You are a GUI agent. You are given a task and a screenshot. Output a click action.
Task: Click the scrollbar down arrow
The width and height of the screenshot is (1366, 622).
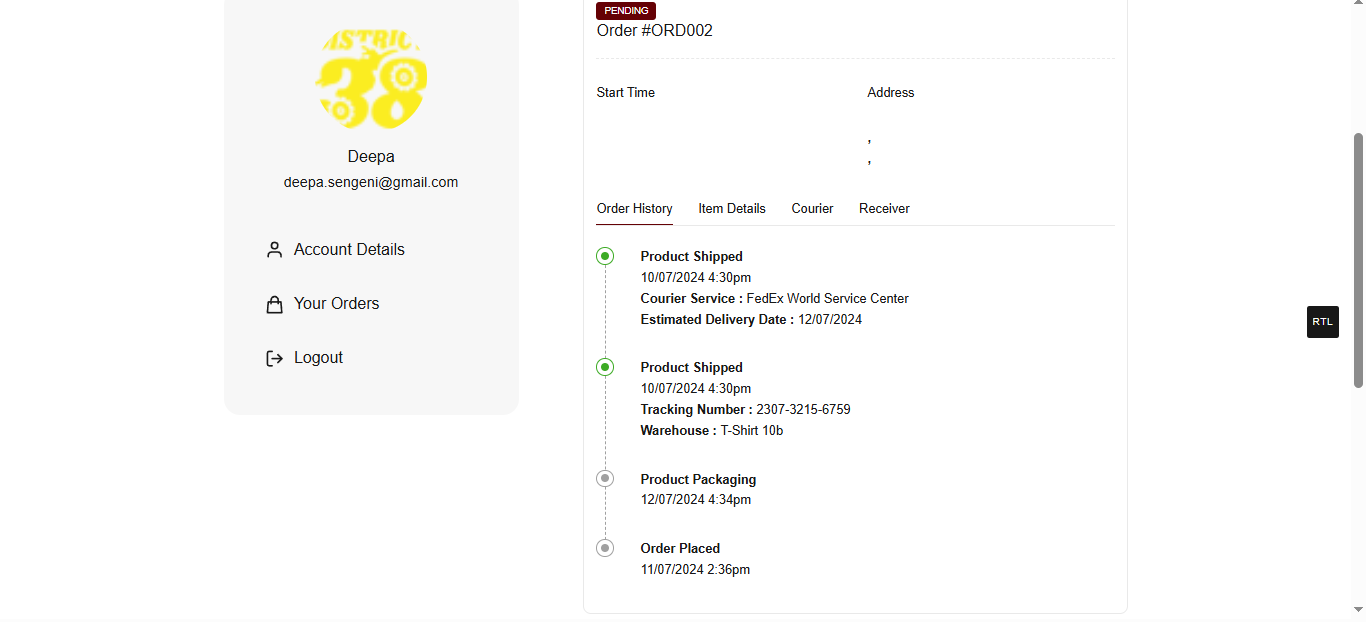(1358, 610)
